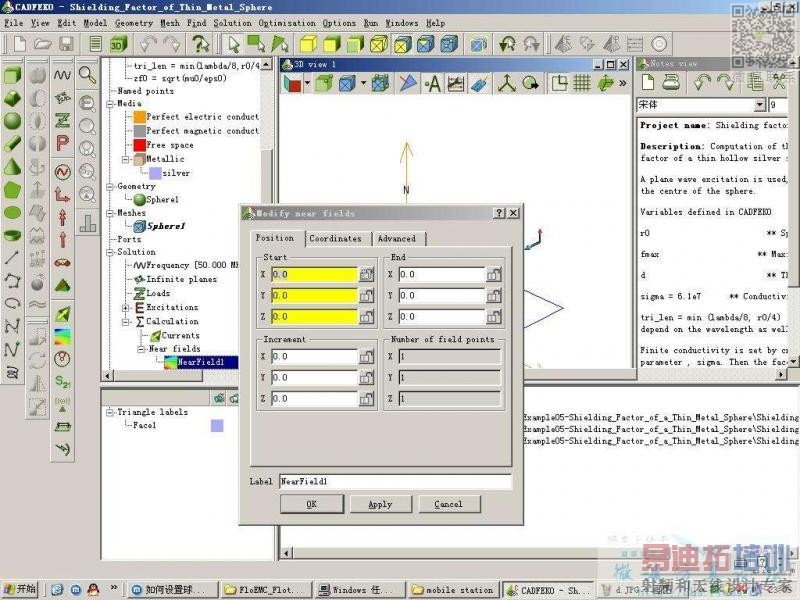Screen dimensions: 800x600
Task: Click the green 3D view toolbar icon
Action: click(x=119, y=44)
